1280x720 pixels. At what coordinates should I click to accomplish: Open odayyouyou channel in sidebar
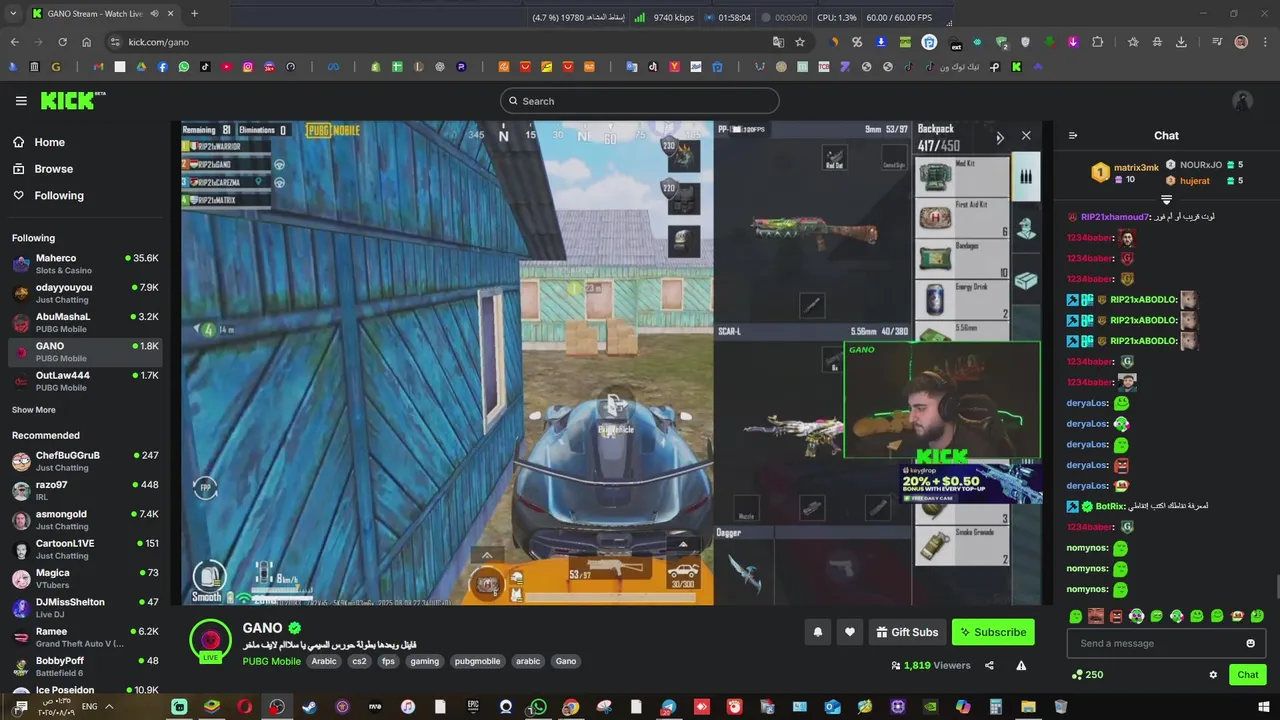(x=85, y=293)
